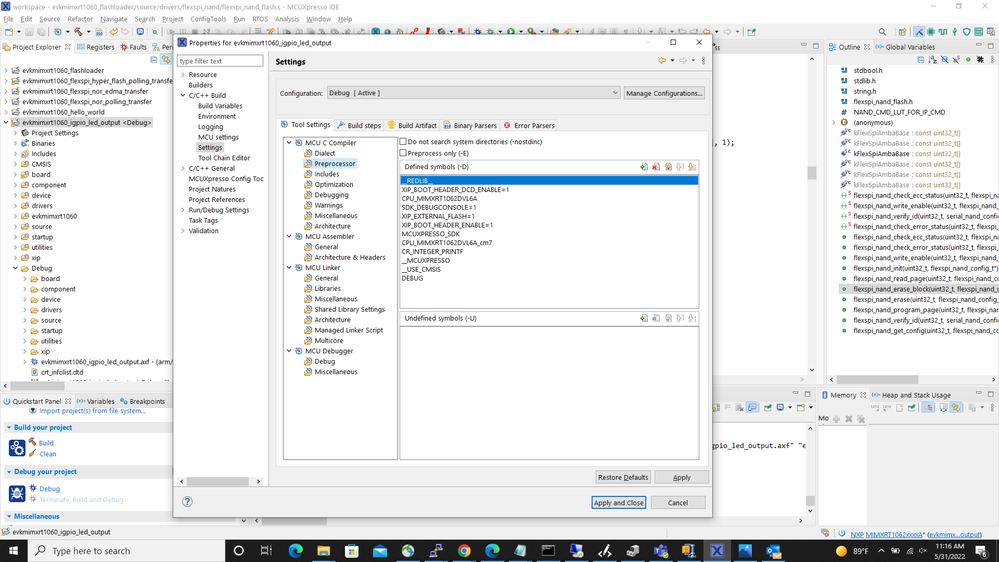Select Managed Linker Script item

pos(349,330)
